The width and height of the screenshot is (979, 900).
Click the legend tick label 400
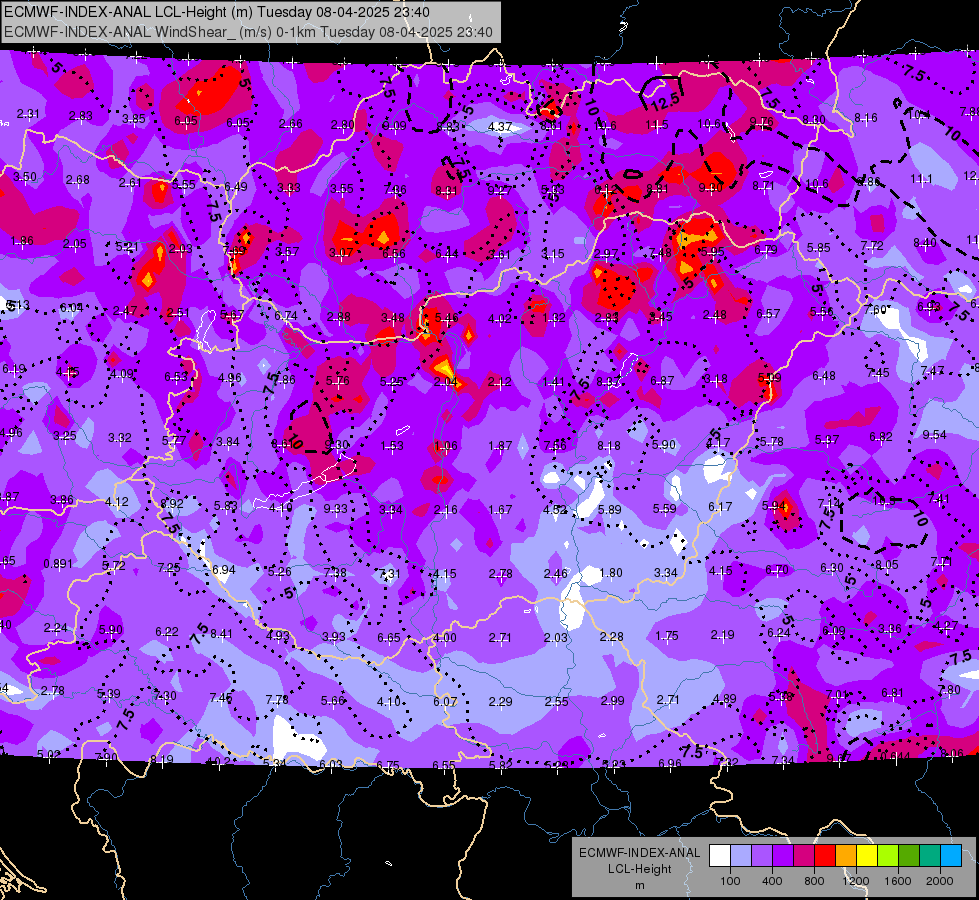[x=772, y=881]
